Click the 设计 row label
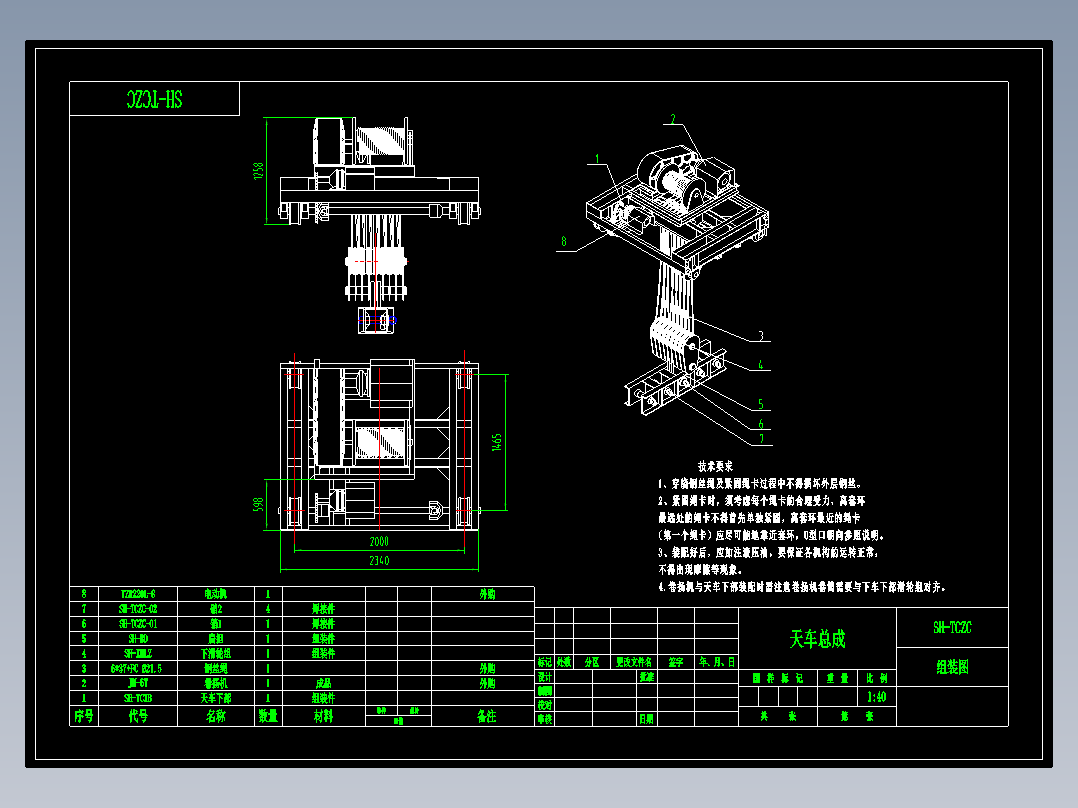 click(544, 677)
